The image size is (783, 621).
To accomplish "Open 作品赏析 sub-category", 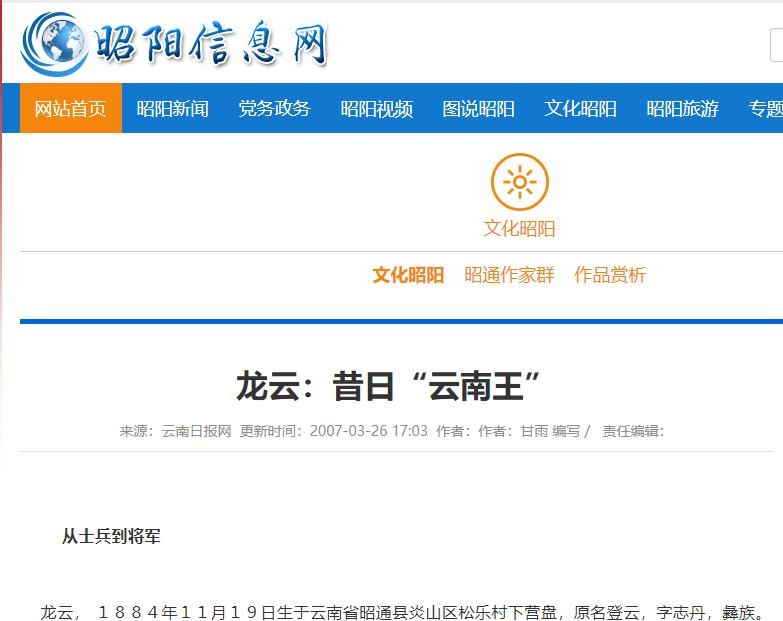I will pyautogui.click(x=610, y=275).
